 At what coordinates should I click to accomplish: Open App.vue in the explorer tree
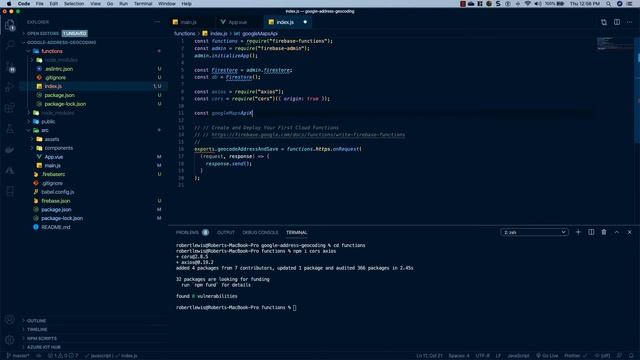53,157
